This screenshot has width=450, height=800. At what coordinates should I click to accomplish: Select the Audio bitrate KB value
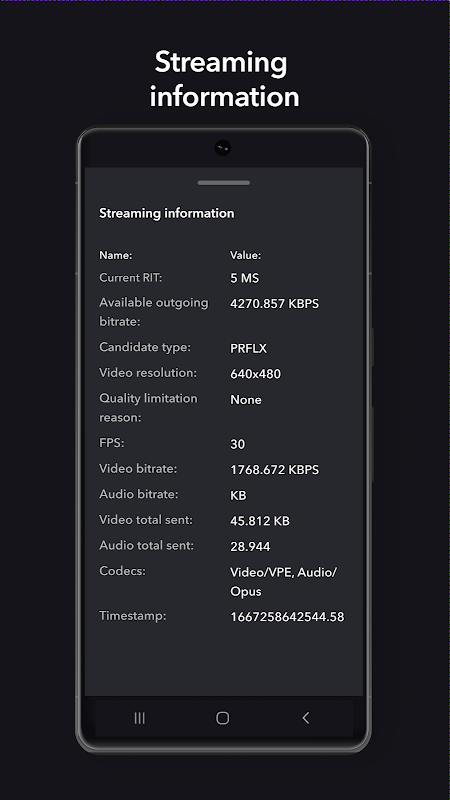[238, 495]
